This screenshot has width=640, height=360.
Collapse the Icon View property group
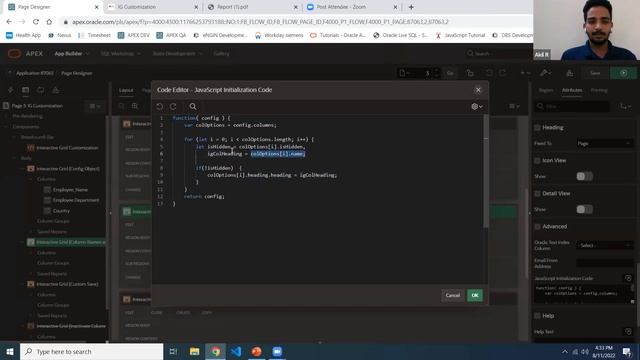(x=538, y=161)
